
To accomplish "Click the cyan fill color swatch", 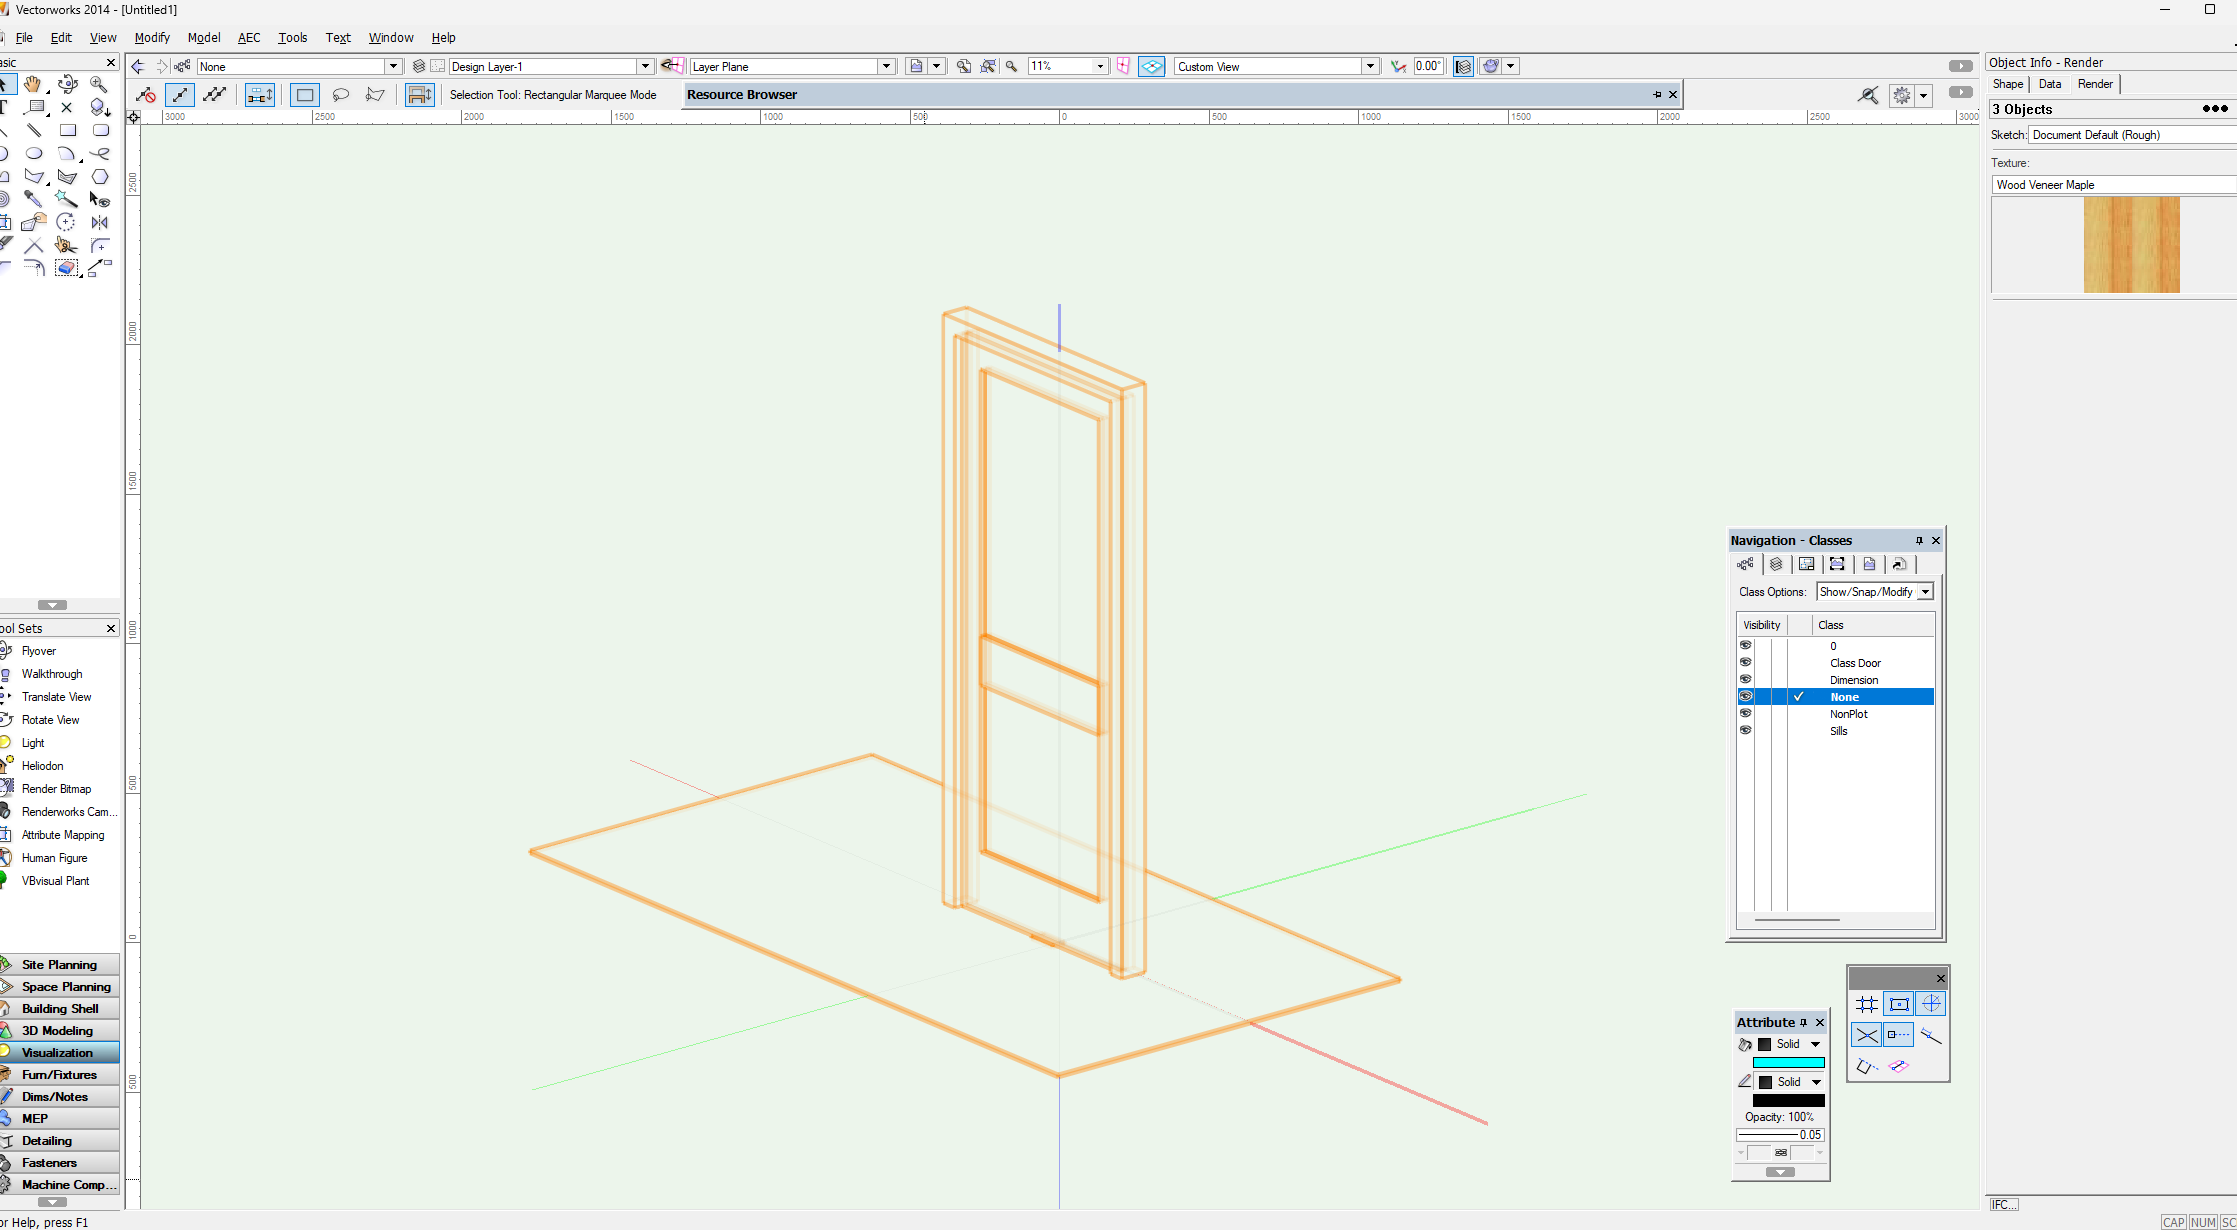I will coord(1788,1063).
